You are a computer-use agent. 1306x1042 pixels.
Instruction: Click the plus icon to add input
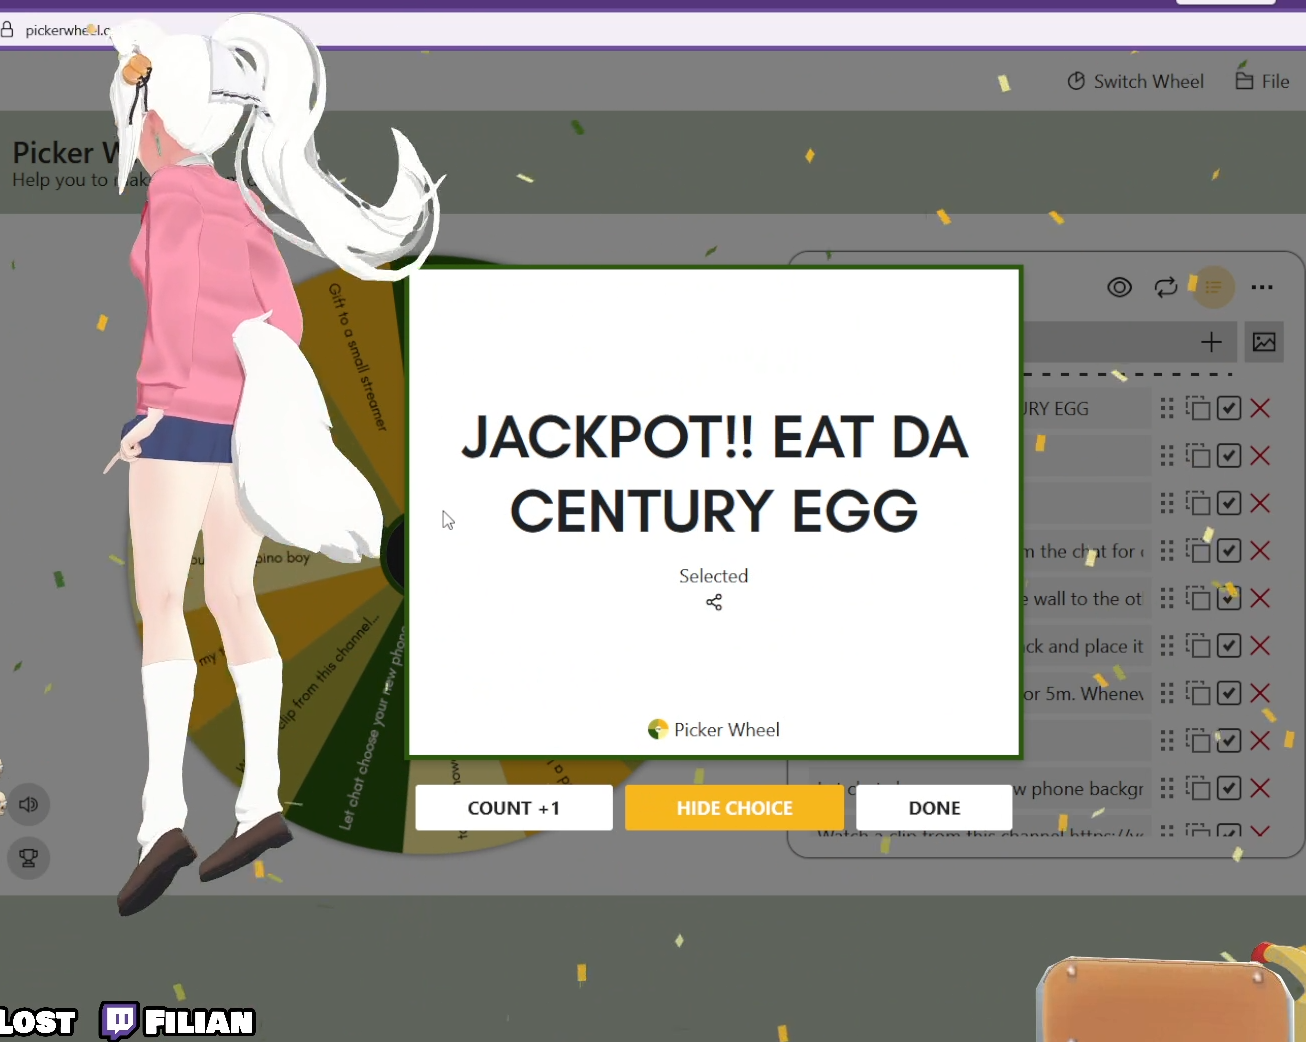[x=1211, y=342]
